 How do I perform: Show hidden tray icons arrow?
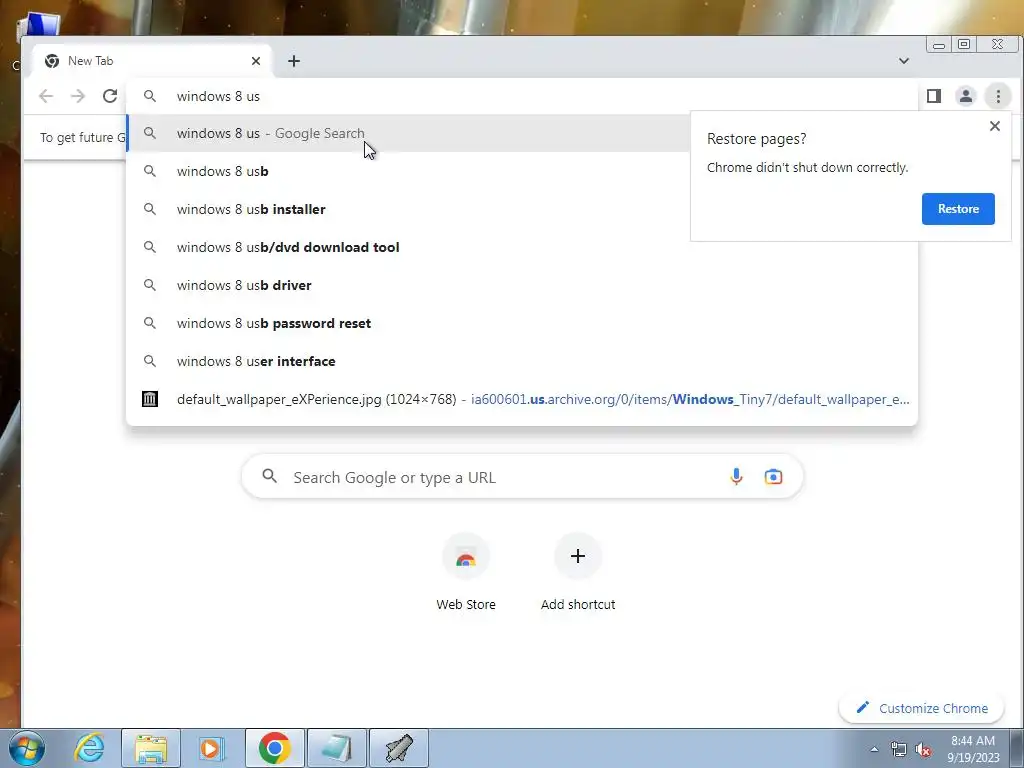pos(874,750)
